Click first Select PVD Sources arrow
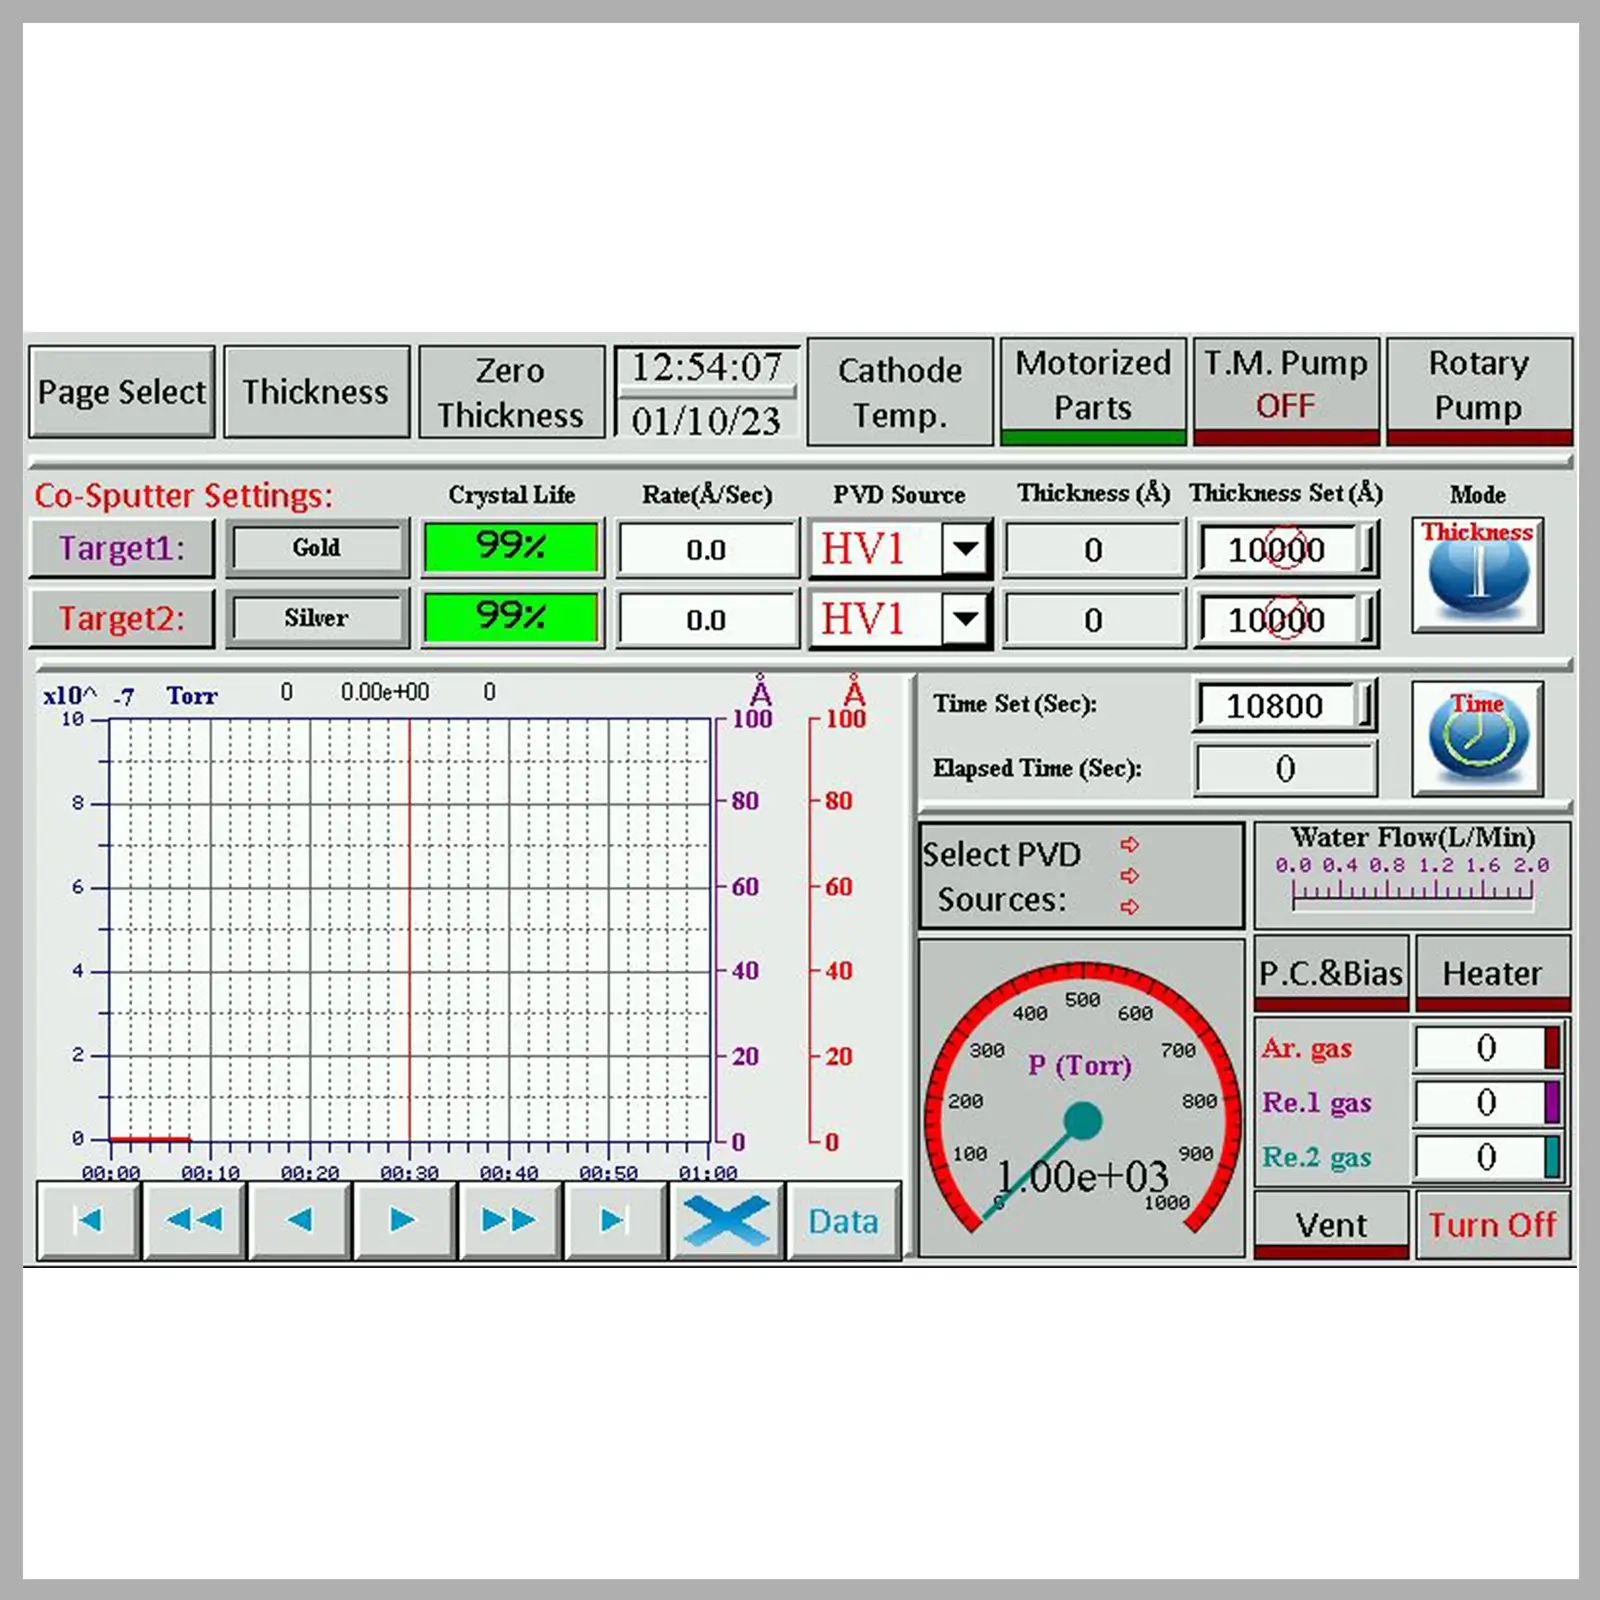Viewport: 1600px width, 1600px height. (x=1130, y=844)
